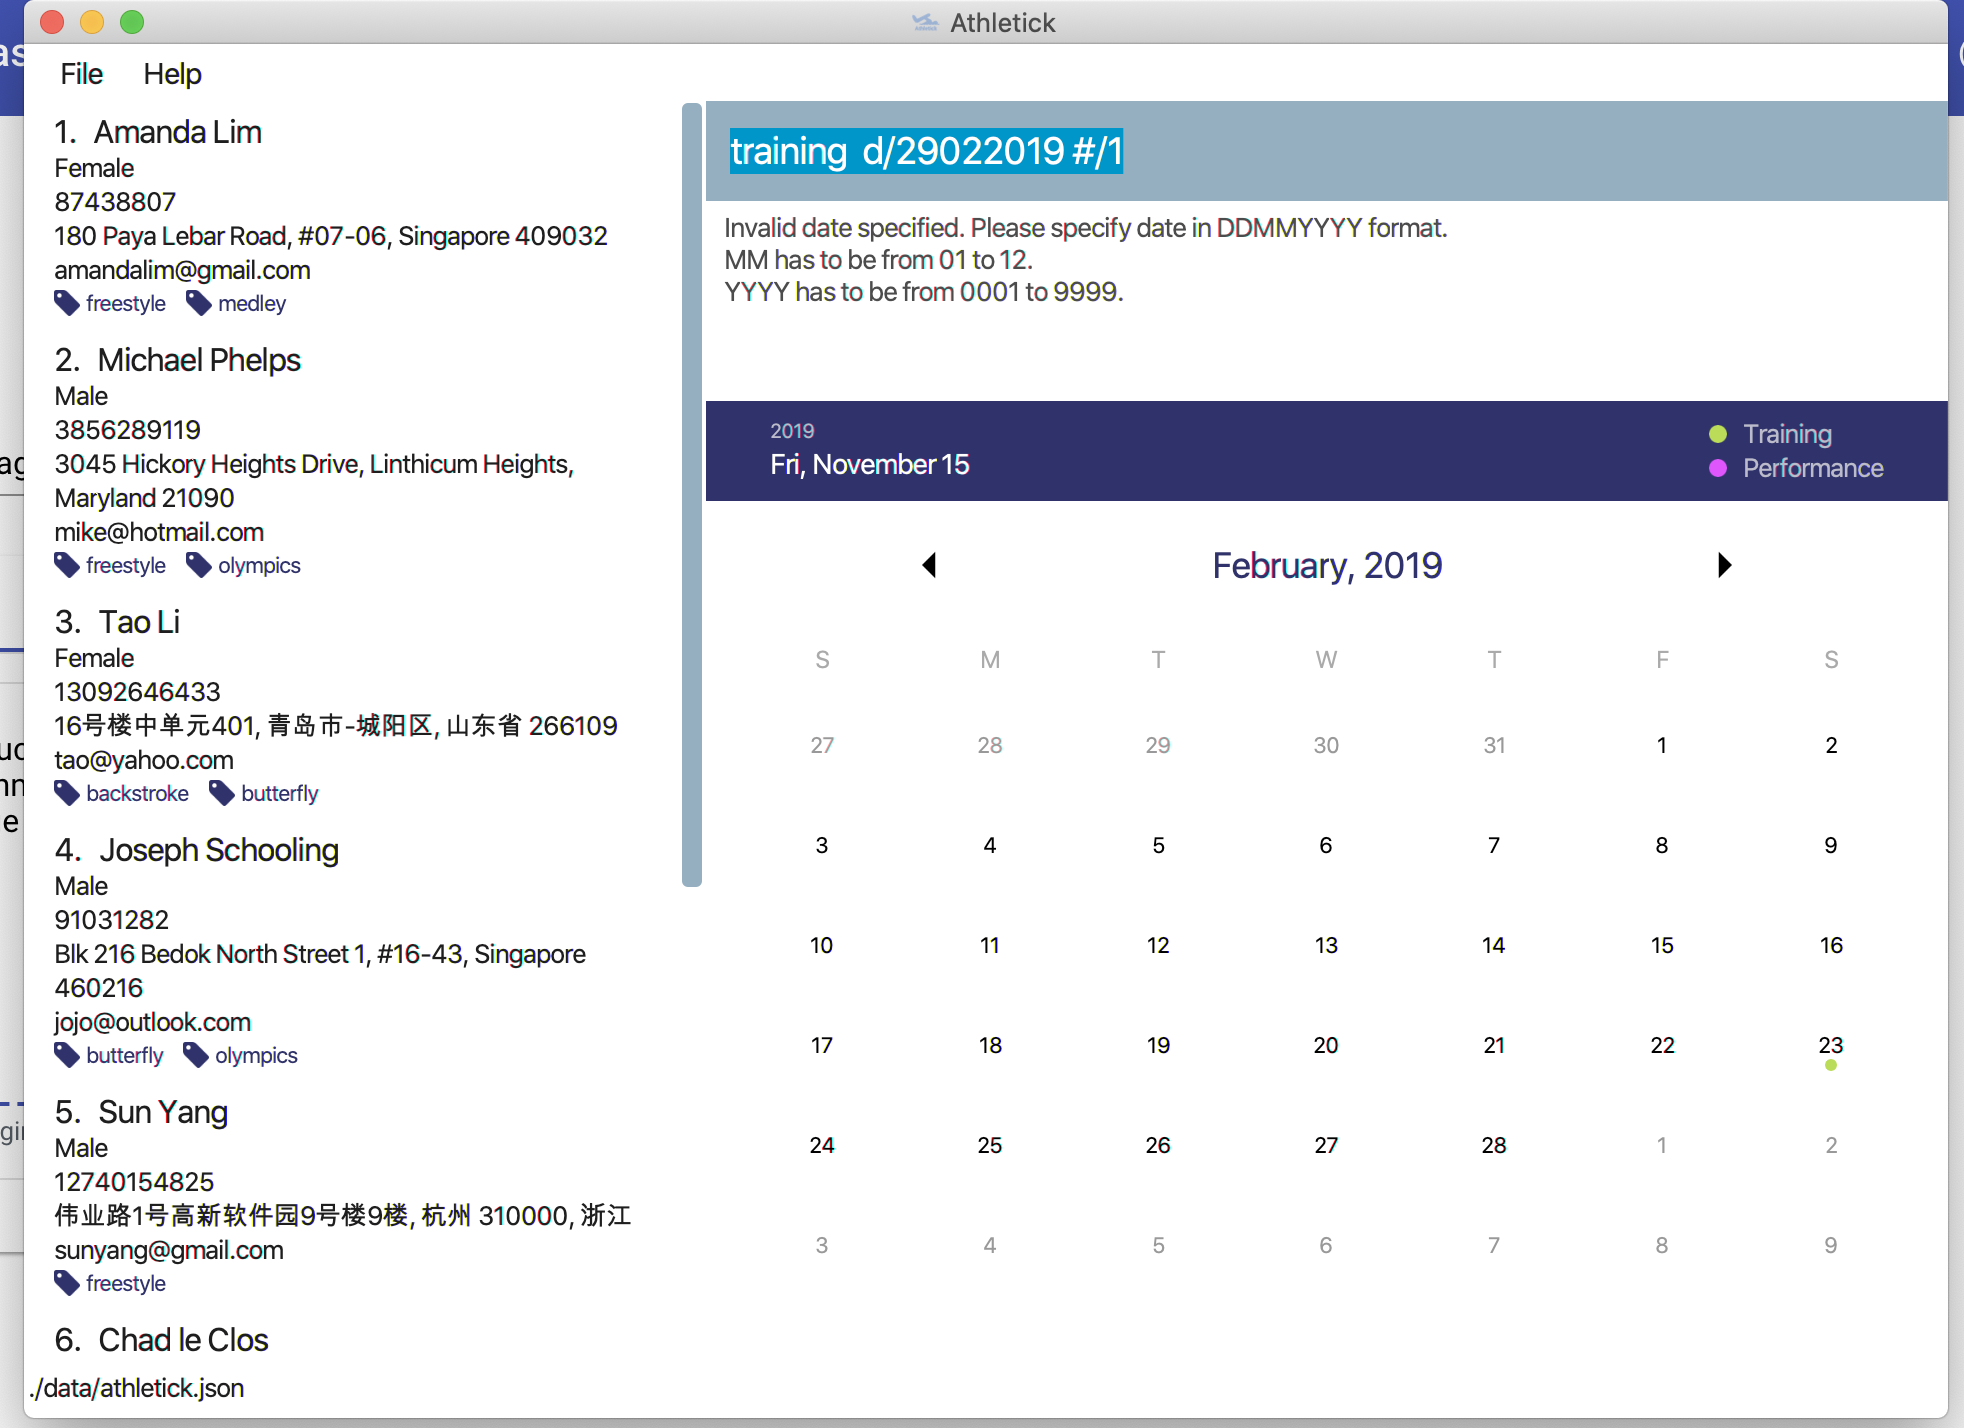
Task: Click the medley tag icon under Amanda Lim
Action: point(199,303)
